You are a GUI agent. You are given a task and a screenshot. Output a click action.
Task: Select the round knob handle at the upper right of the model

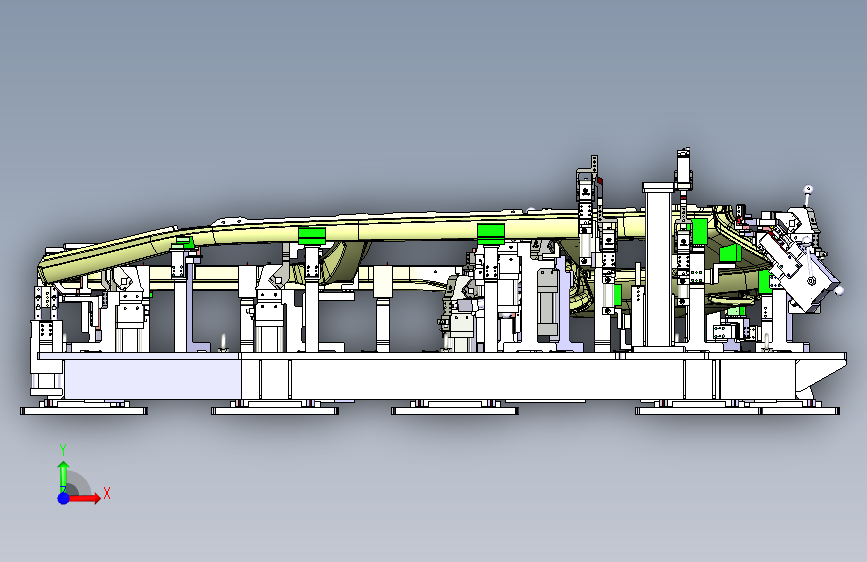(x=808, y=190)
